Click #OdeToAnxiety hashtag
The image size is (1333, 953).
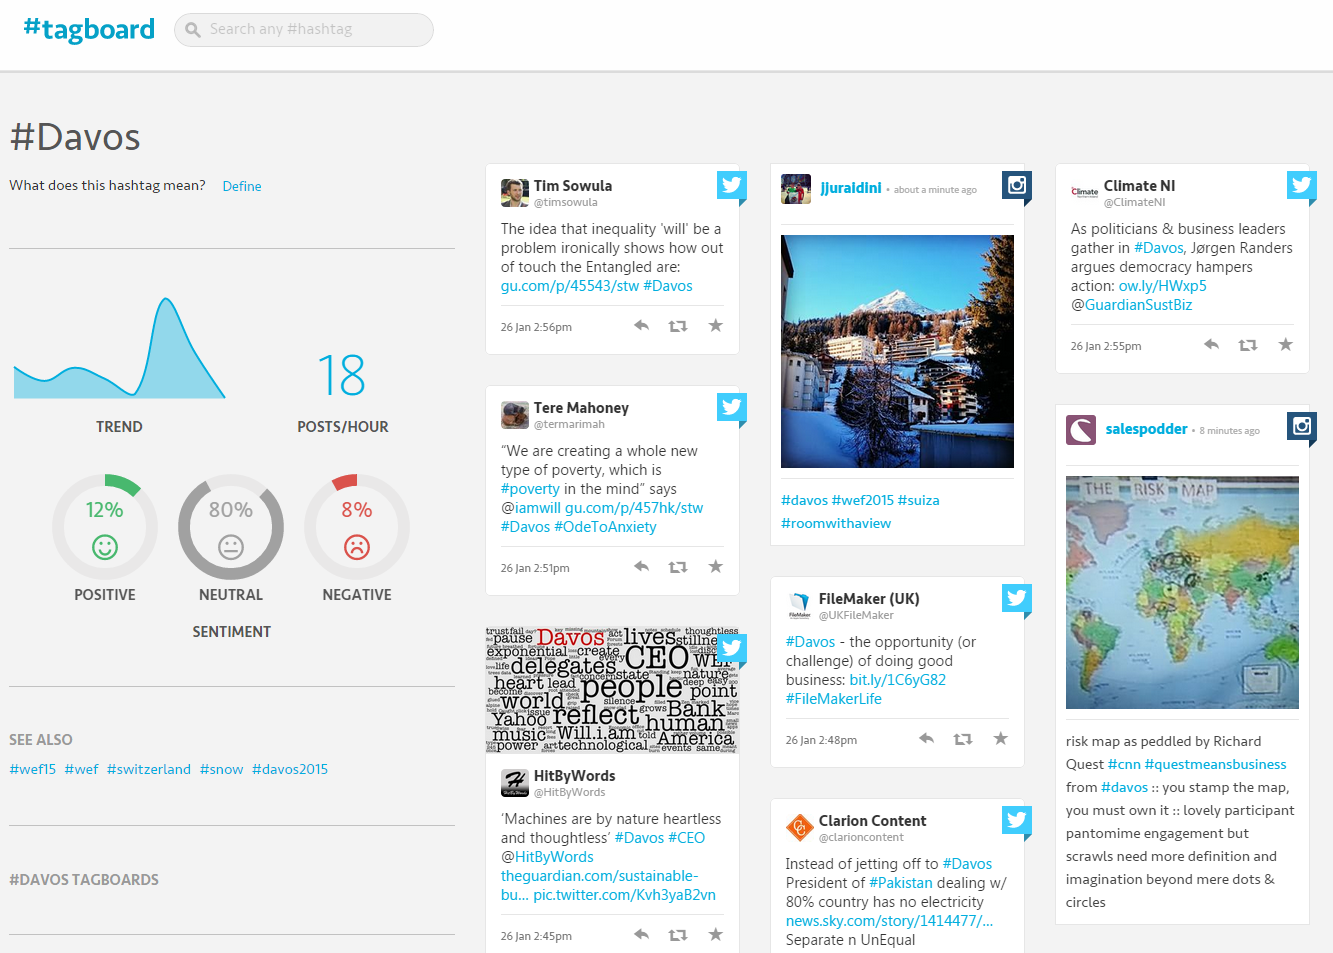click(x=605, y=527)
